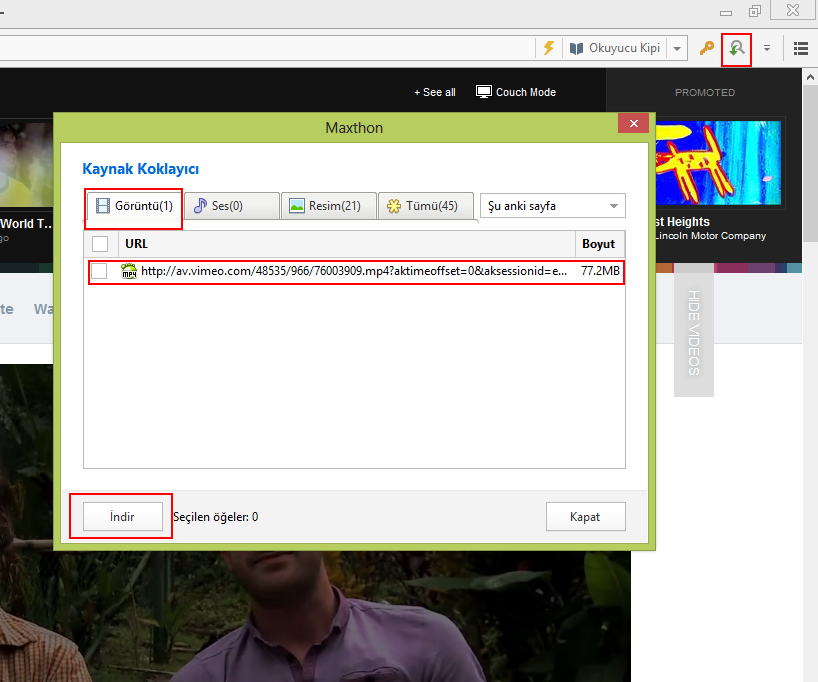Click the Lincoln Motor Company link
The height and width of the screenshot is (682, 818).
(x=710, y=236)
